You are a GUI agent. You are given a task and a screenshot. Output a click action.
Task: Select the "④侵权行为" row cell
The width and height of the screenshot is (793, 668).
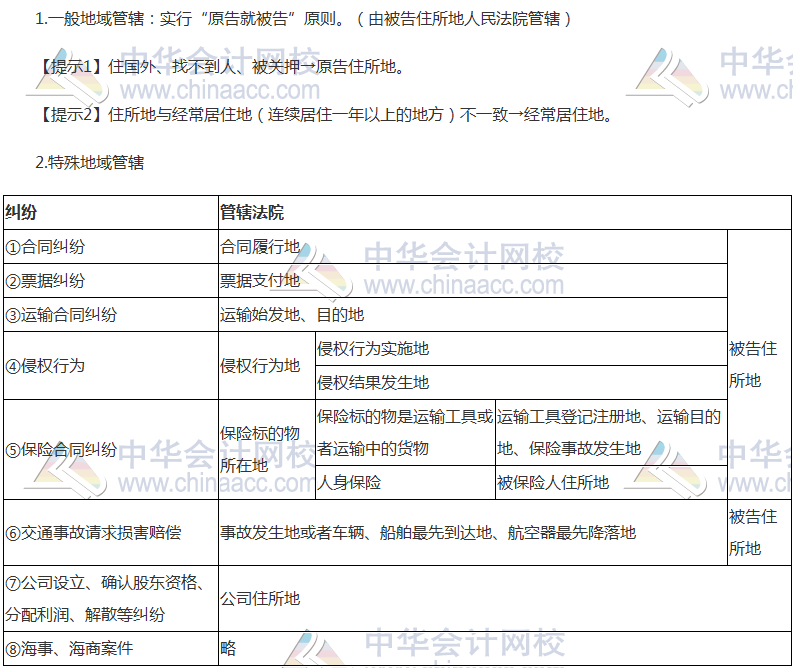pyautogui.click(x=46, y=365)
